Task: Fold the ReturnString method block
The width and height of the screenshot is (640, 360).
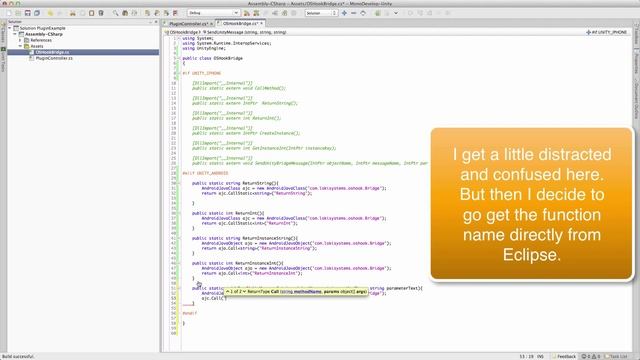Action: tap(179, 184)
